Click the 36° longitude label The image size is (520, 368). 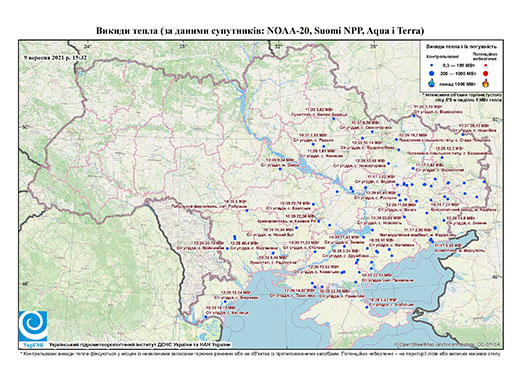click(374, 46)
